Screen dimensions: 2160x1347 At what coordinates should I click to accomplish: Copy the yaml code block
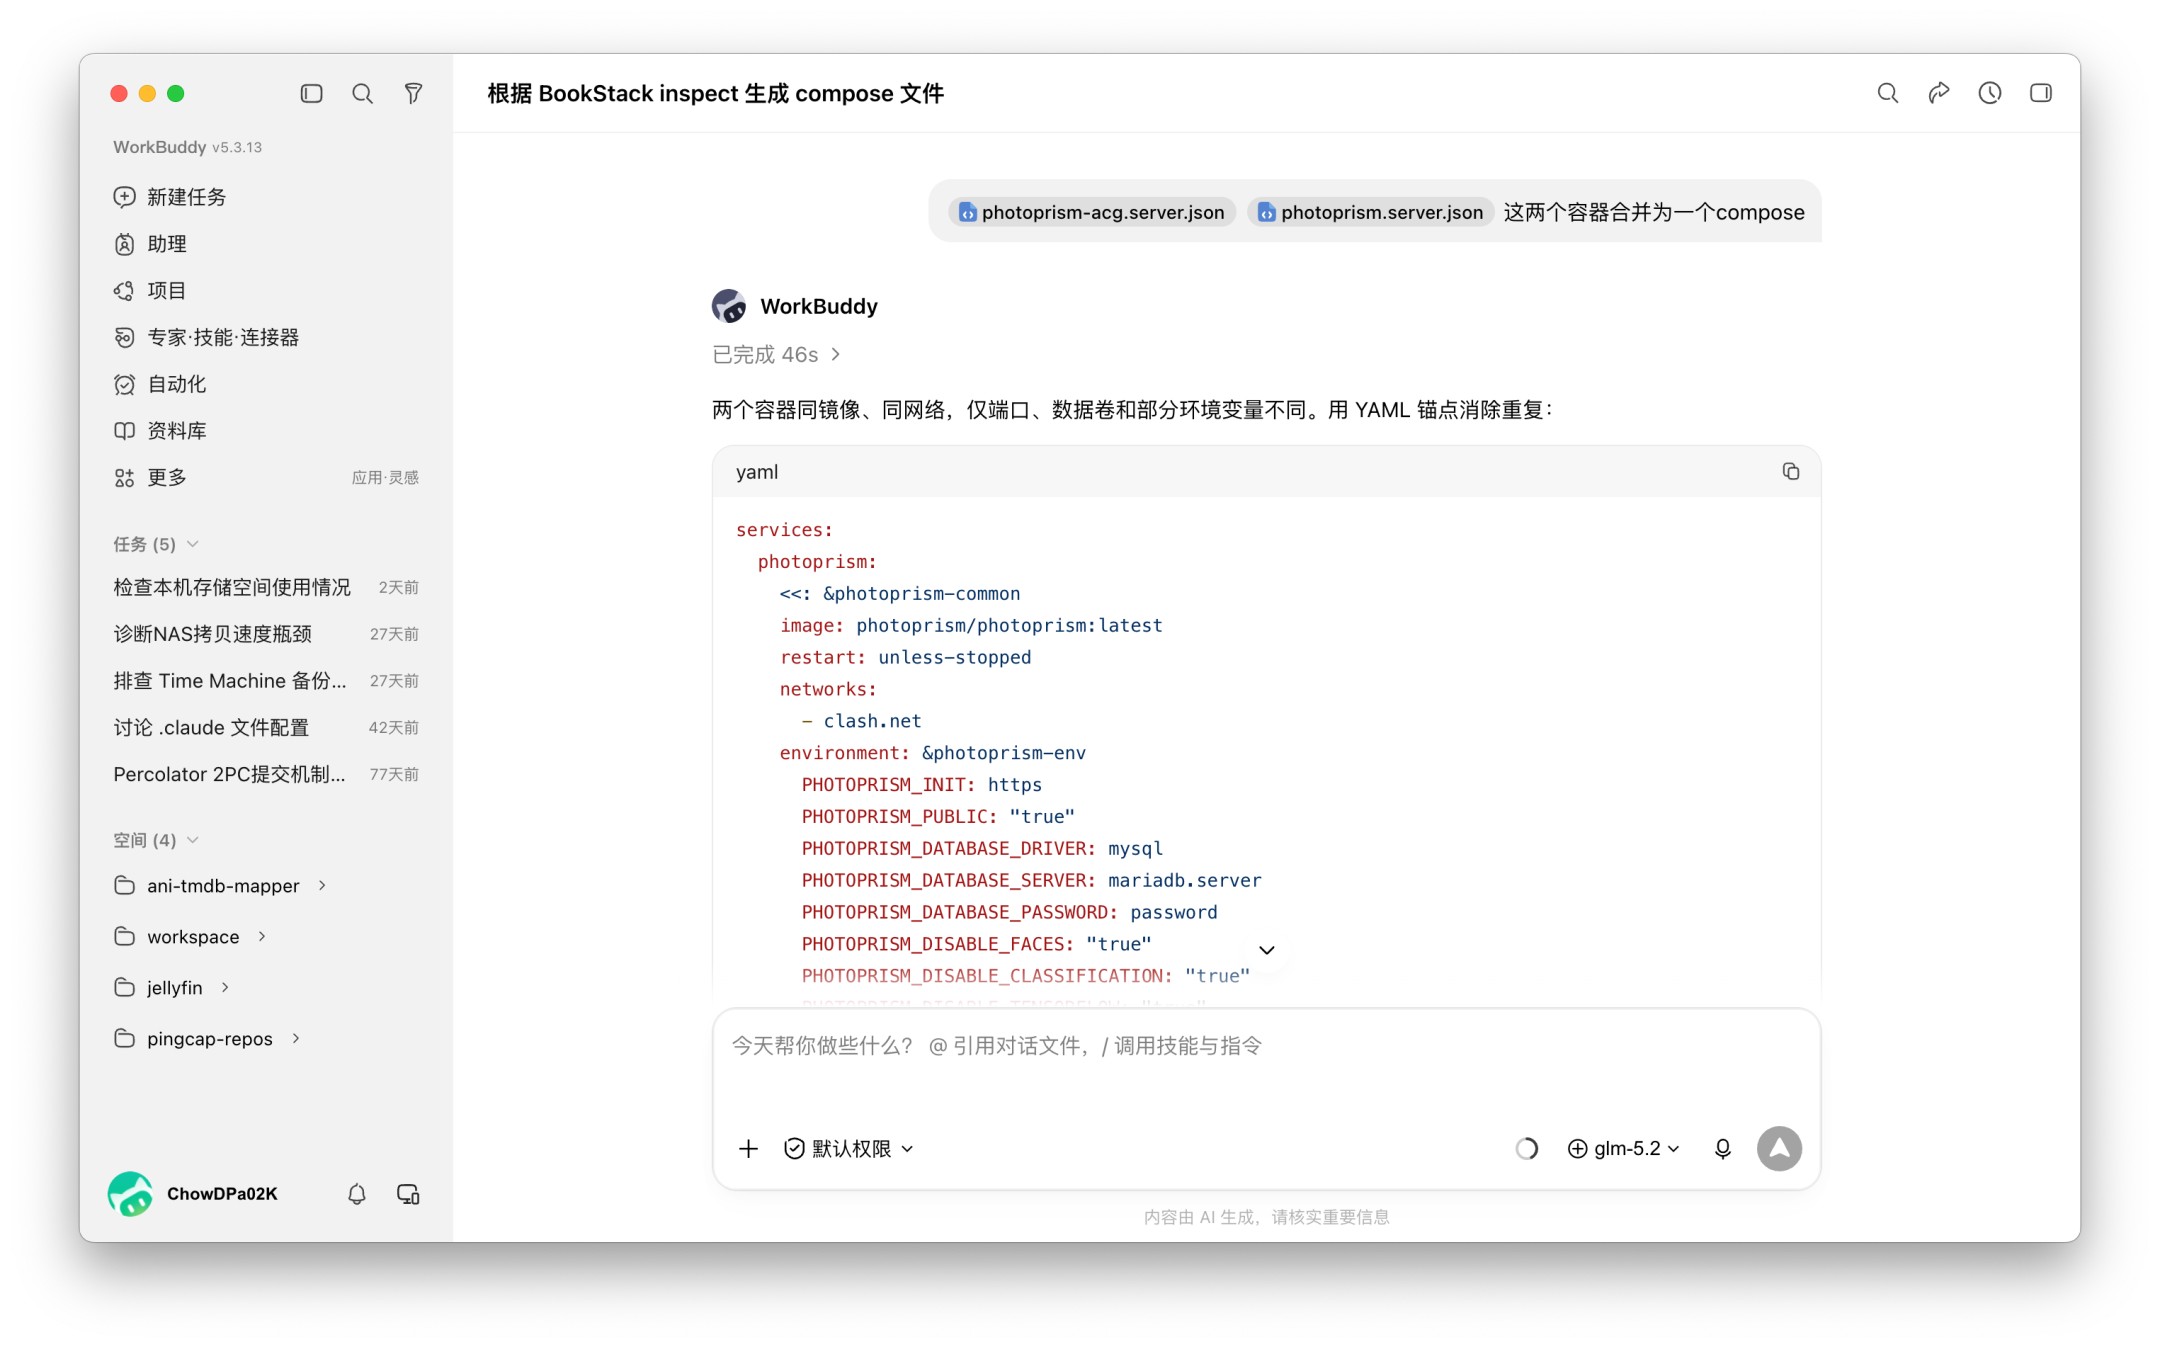(x=1790, y=471)
